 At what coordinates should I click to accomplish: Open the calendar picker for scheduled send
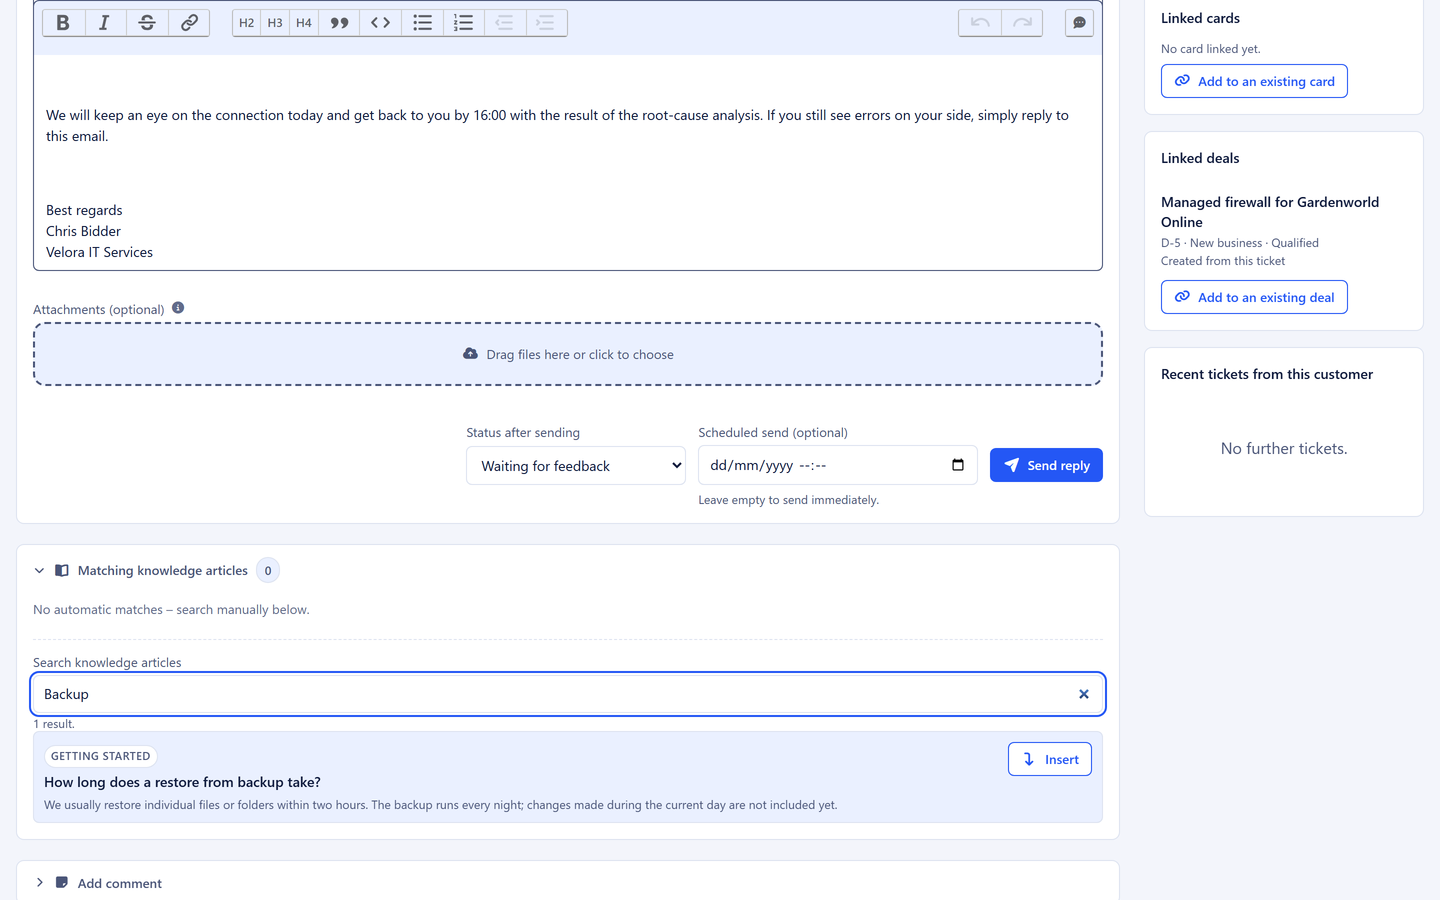(958, 465)
